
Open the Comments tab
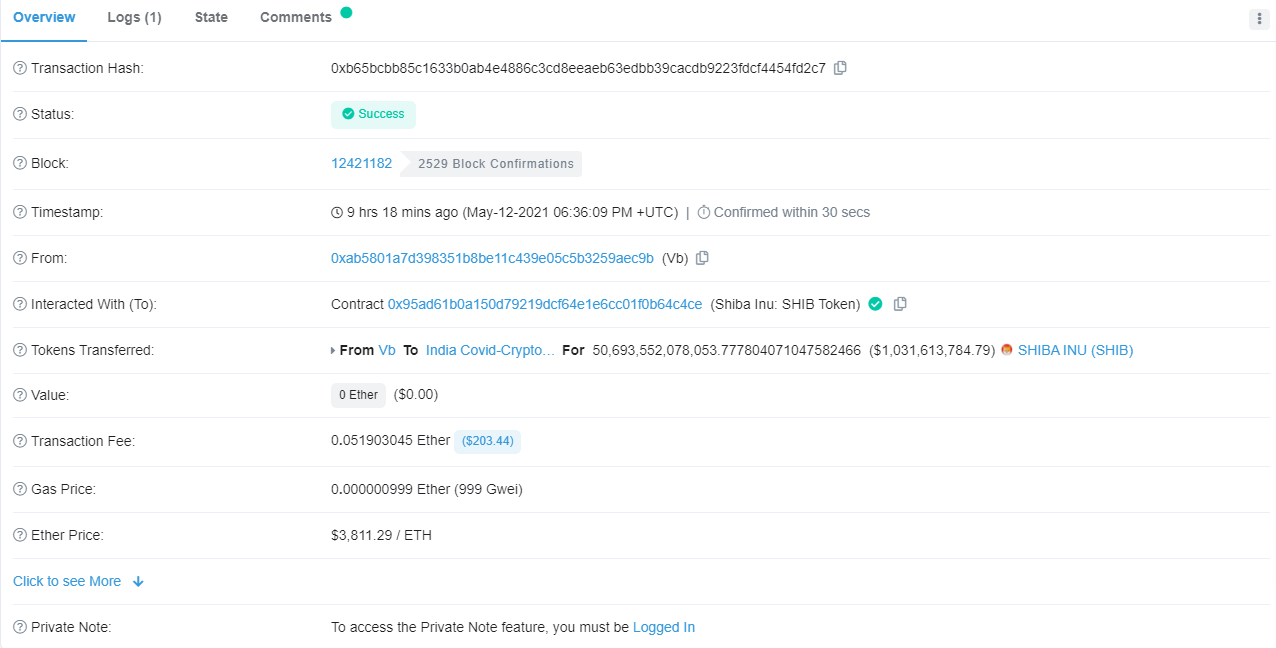[296, 17]
